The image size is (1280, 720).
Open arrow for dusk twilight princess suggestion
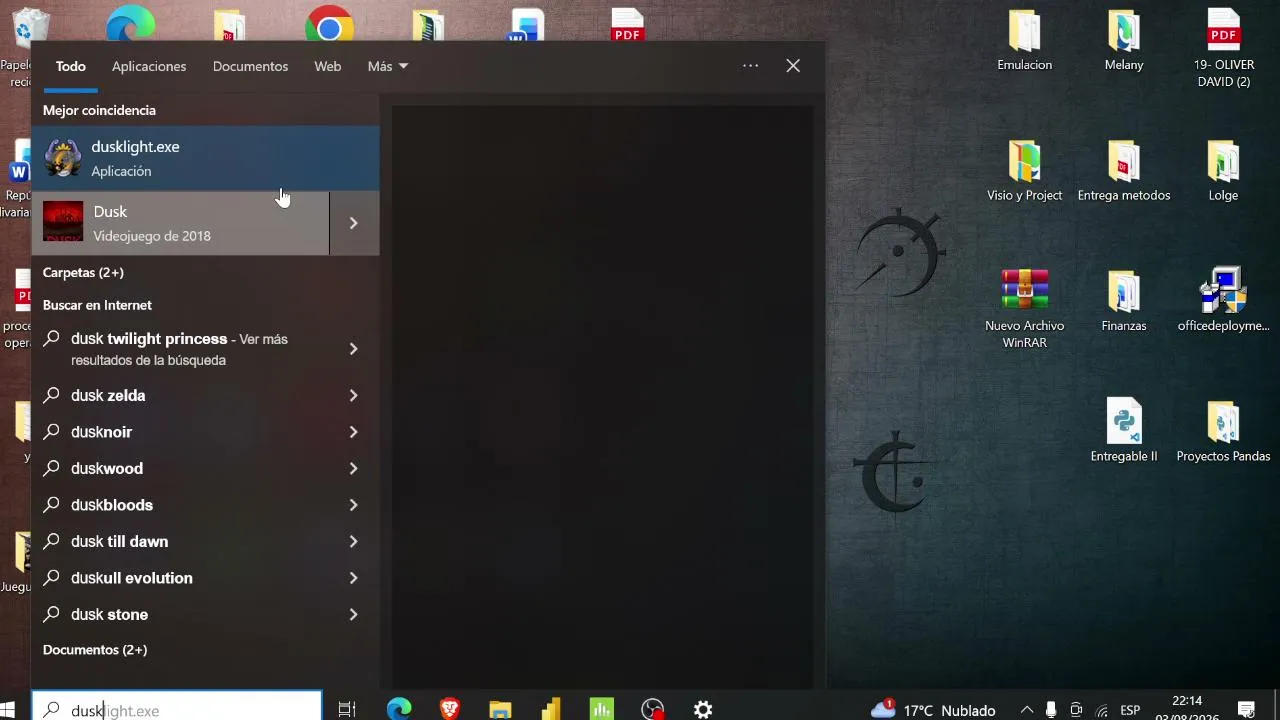354,349
